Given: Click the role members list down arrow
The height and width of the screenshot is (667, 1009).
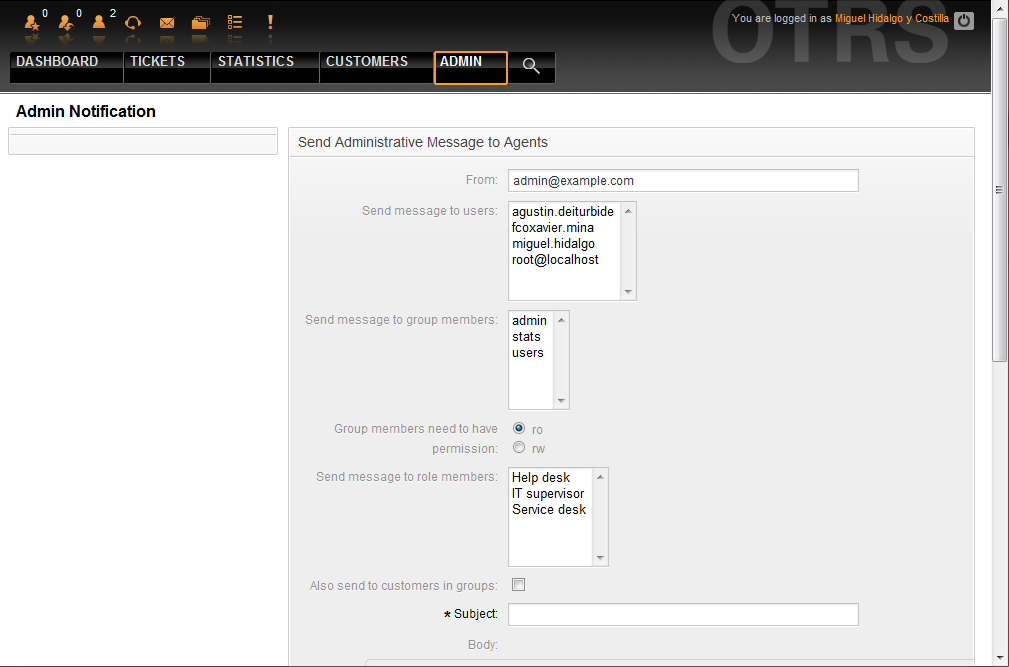Looking at the screenshot, I should click(600, 558).
